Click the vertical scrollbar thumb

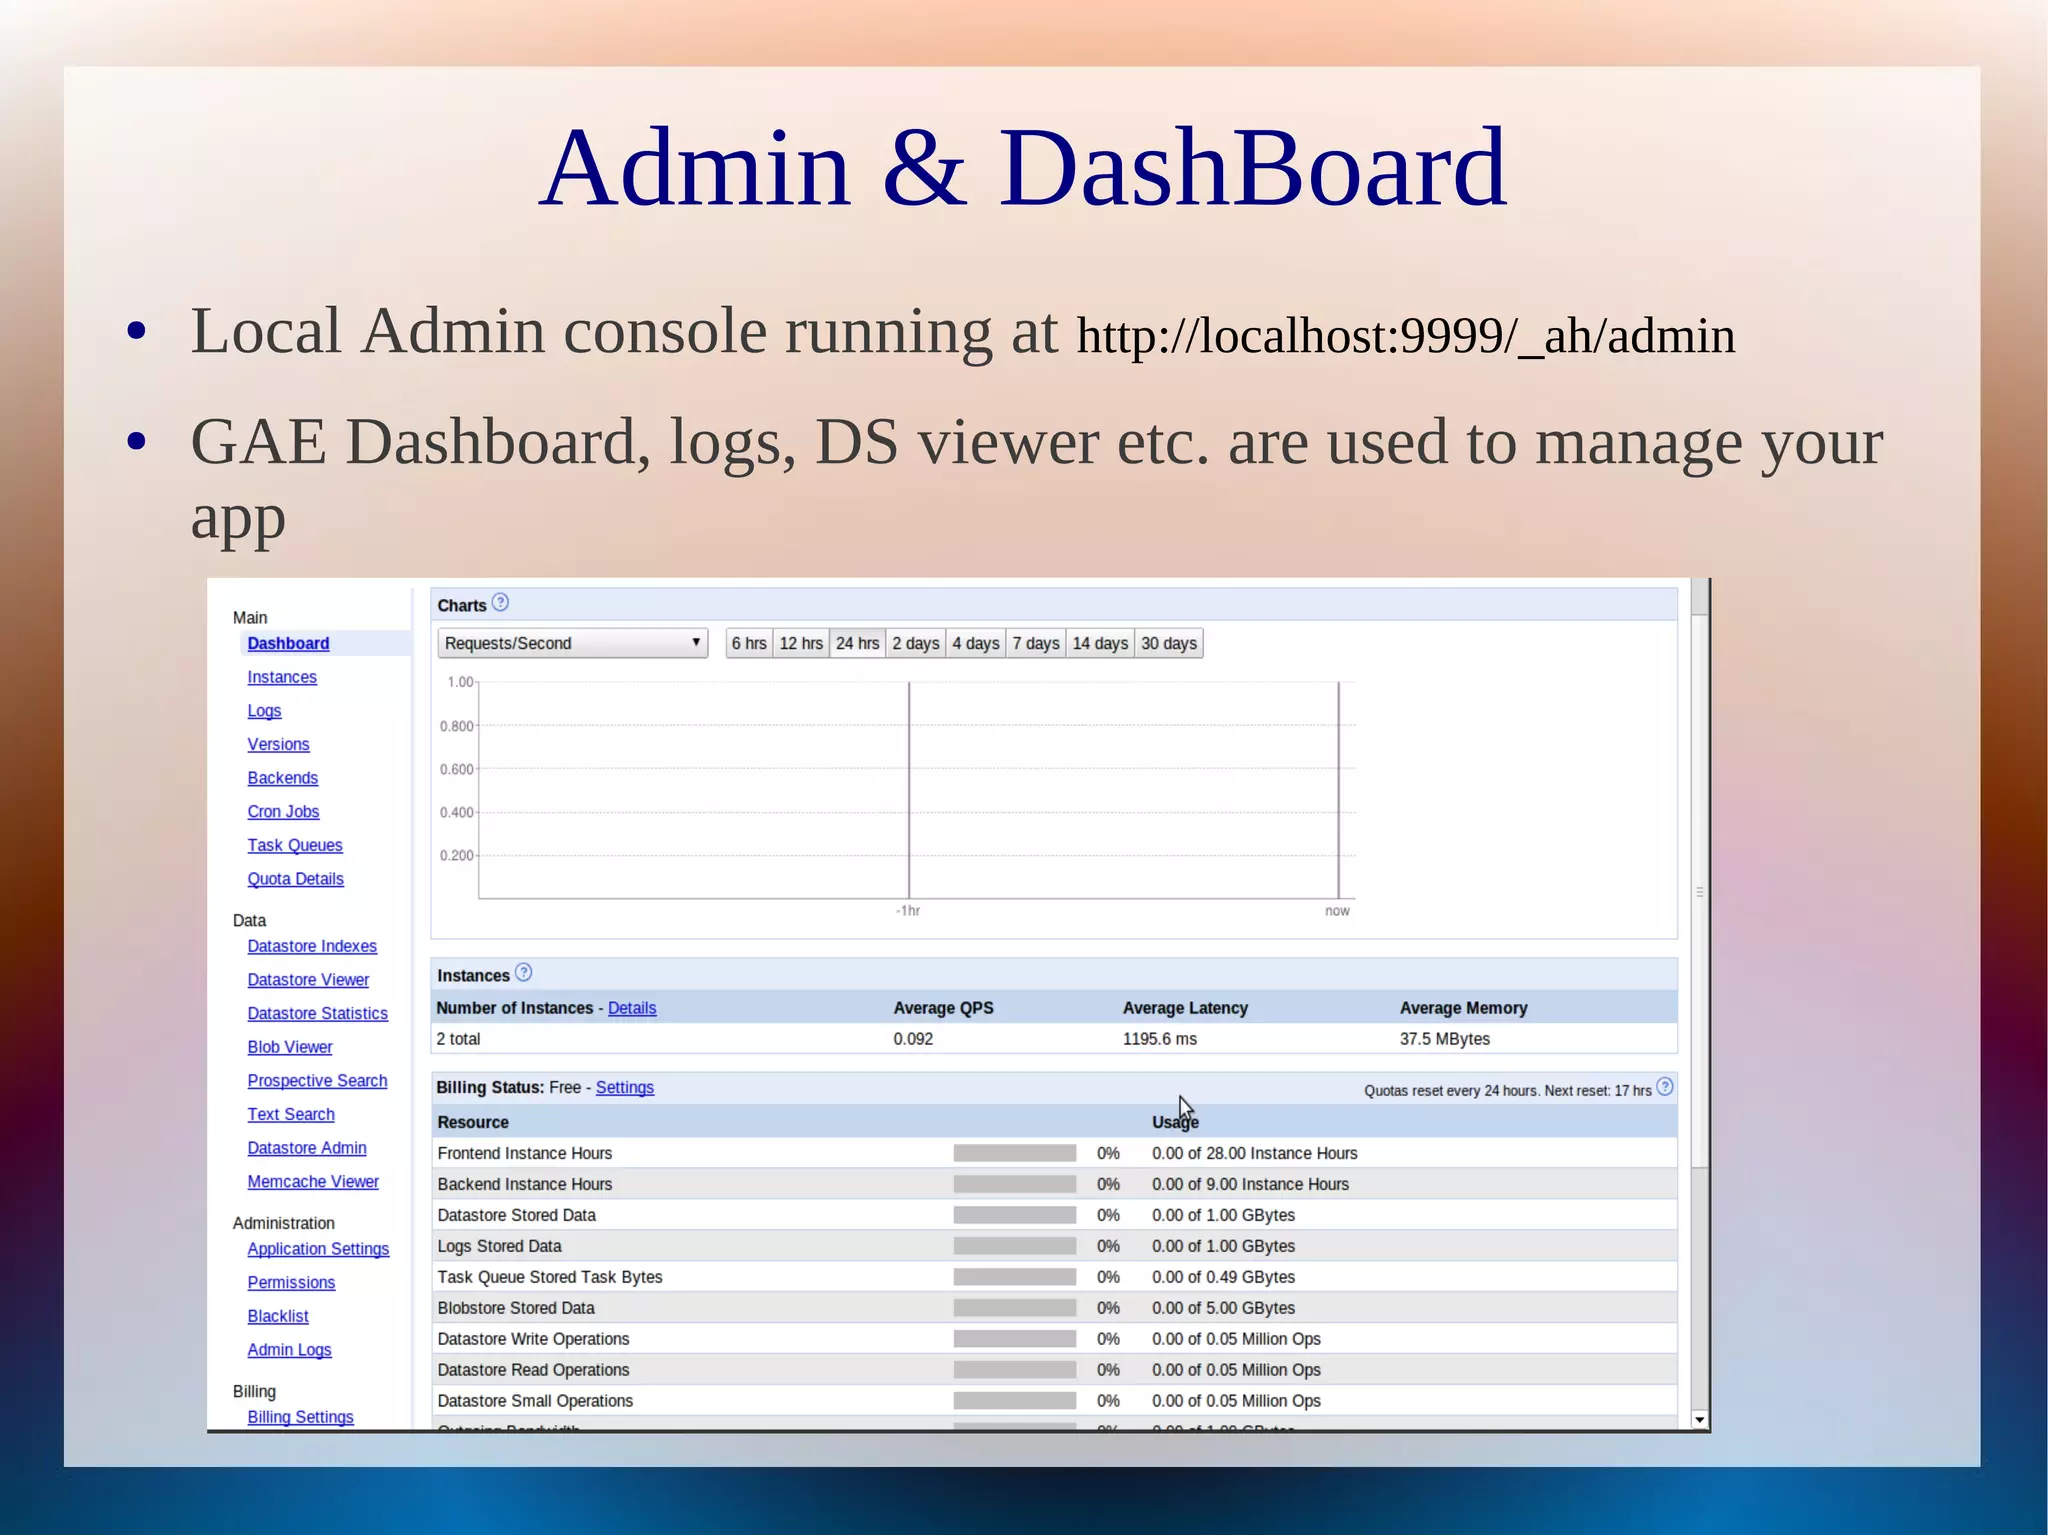click(1699, 890)
